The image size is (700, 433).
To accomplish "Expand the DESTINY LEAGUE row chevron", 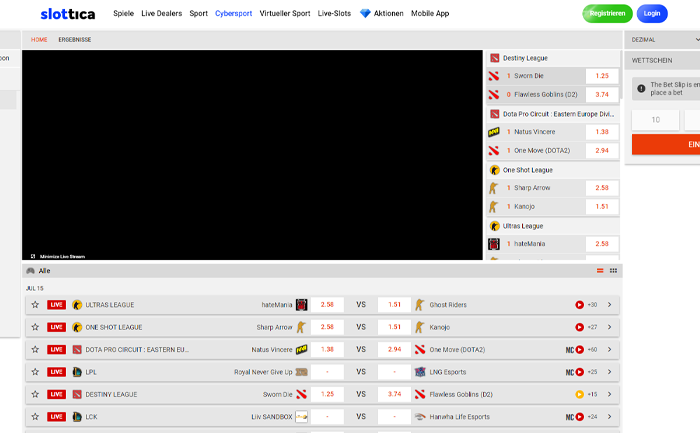I will click(609, 394).
